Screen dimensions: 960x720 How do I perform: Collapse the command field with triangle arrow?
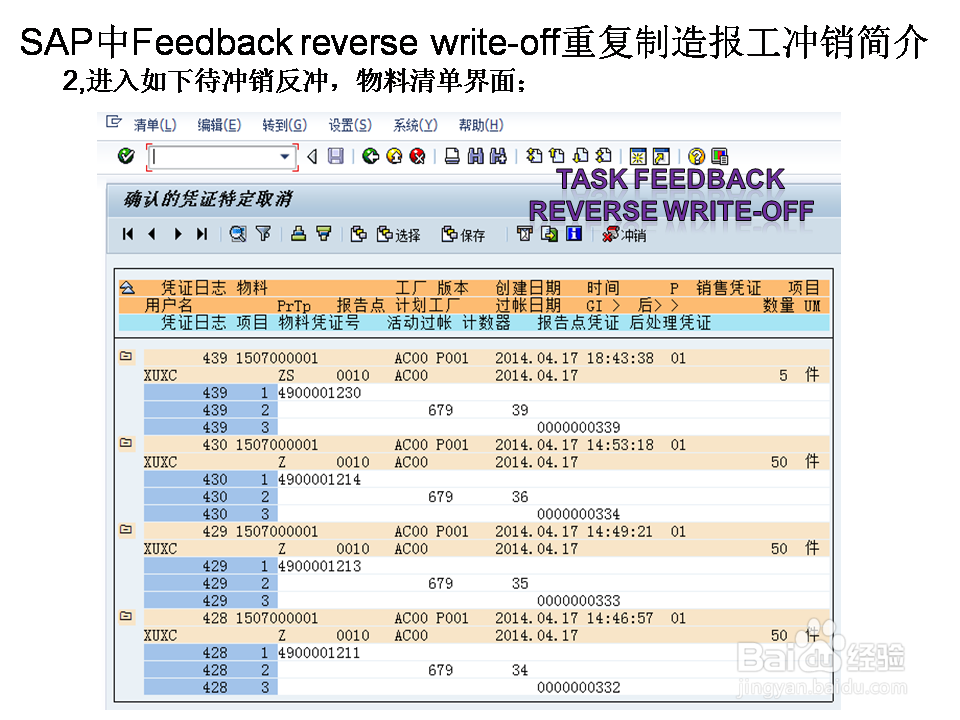312,157
